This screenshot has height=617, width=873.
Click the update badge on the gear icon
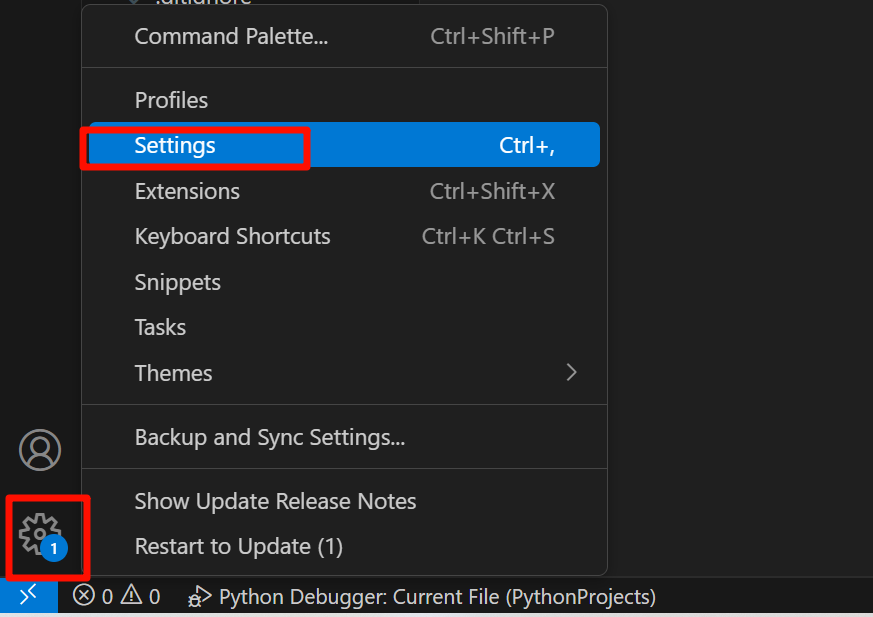[x=53, y=549]
